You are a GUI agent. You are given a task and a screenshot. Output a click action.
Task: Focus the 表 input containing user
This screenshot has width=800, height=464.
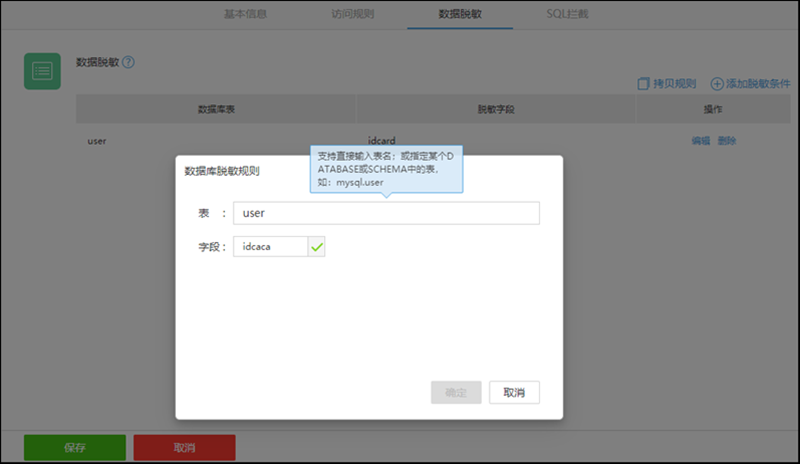pos(386,213)
